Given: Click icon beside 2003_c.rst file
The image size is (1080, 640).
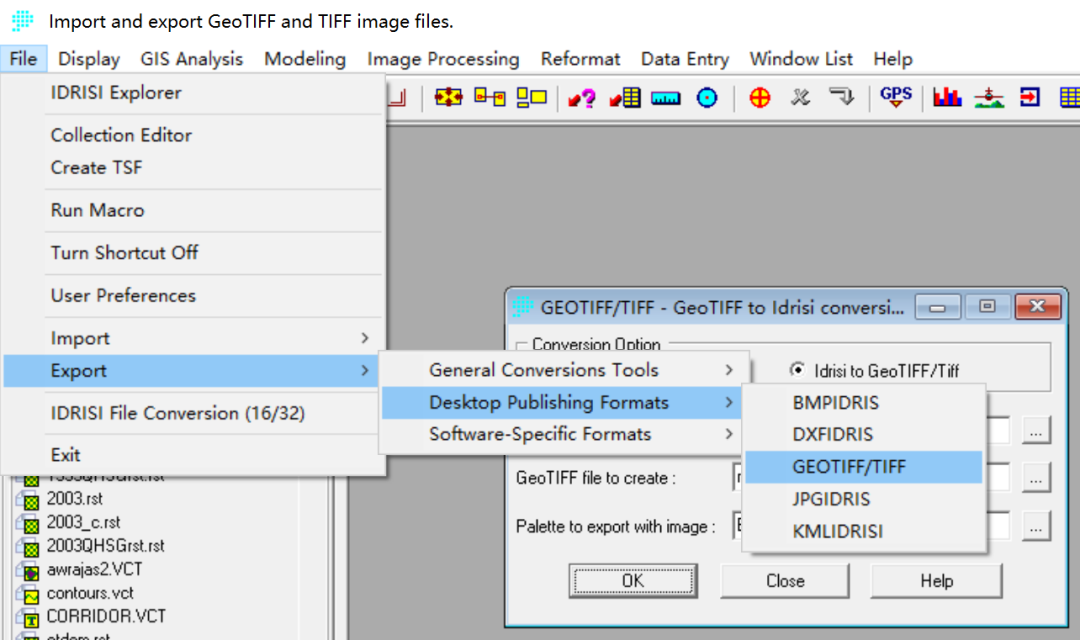Looking at the screenshot, I should [x=29, y=524].
